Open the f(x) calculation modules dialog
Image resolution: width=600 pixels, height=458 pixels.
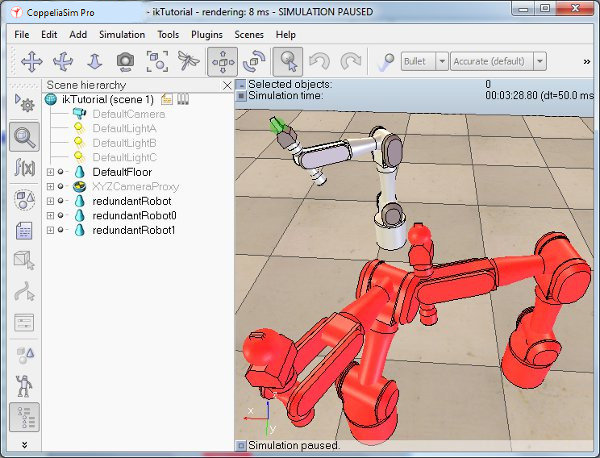pyautogui.click(x=24, y=168)
